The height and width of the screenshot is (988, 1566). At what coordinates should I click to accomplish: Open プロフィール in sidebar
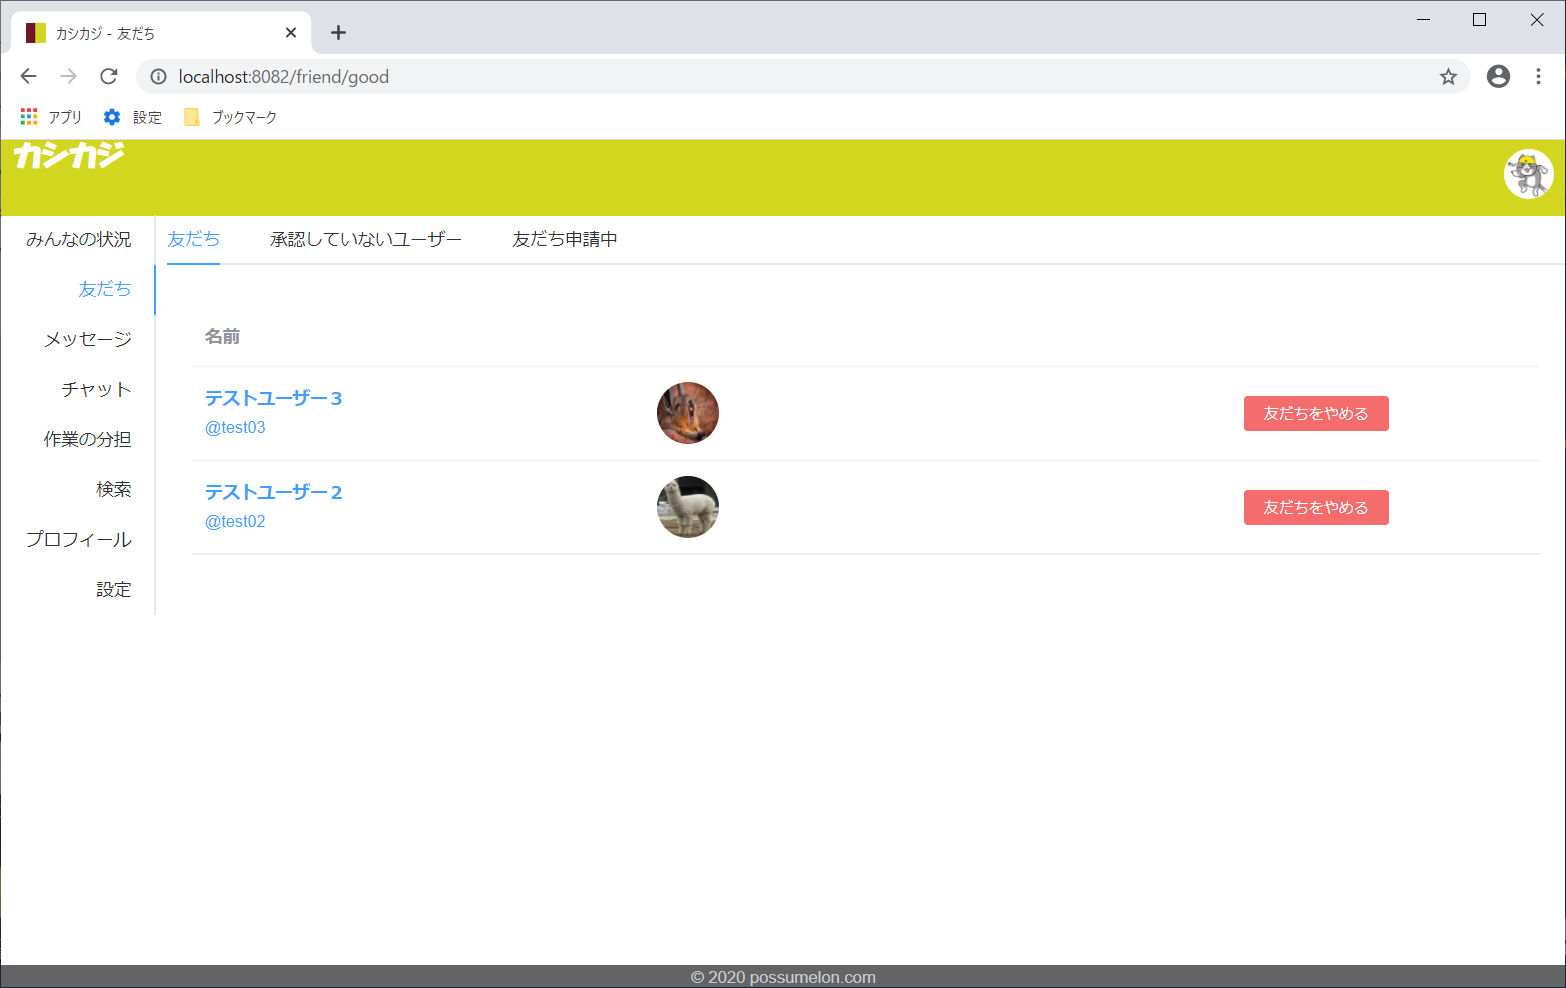click(78, 539)
